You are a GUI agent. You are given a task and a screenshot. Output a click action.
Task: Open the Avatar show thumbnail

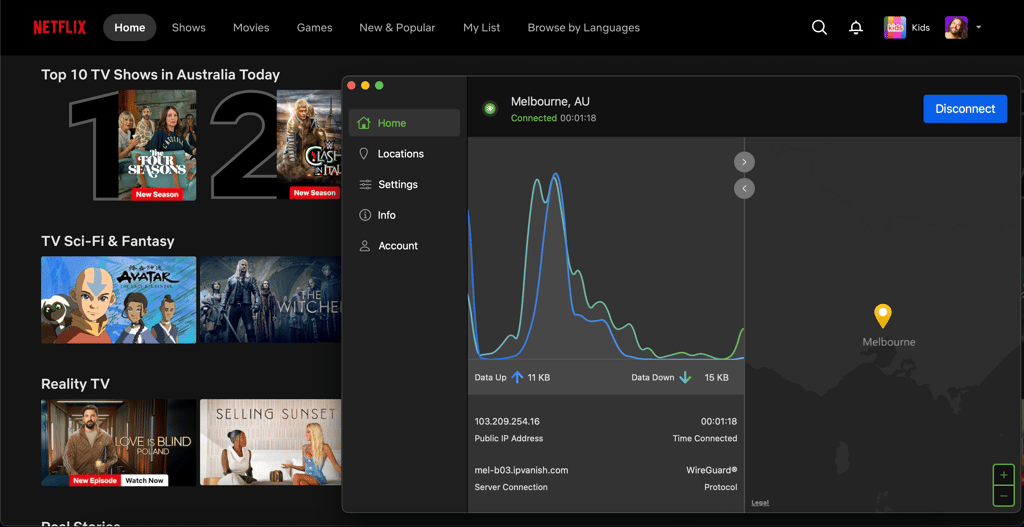click(118, 300)
